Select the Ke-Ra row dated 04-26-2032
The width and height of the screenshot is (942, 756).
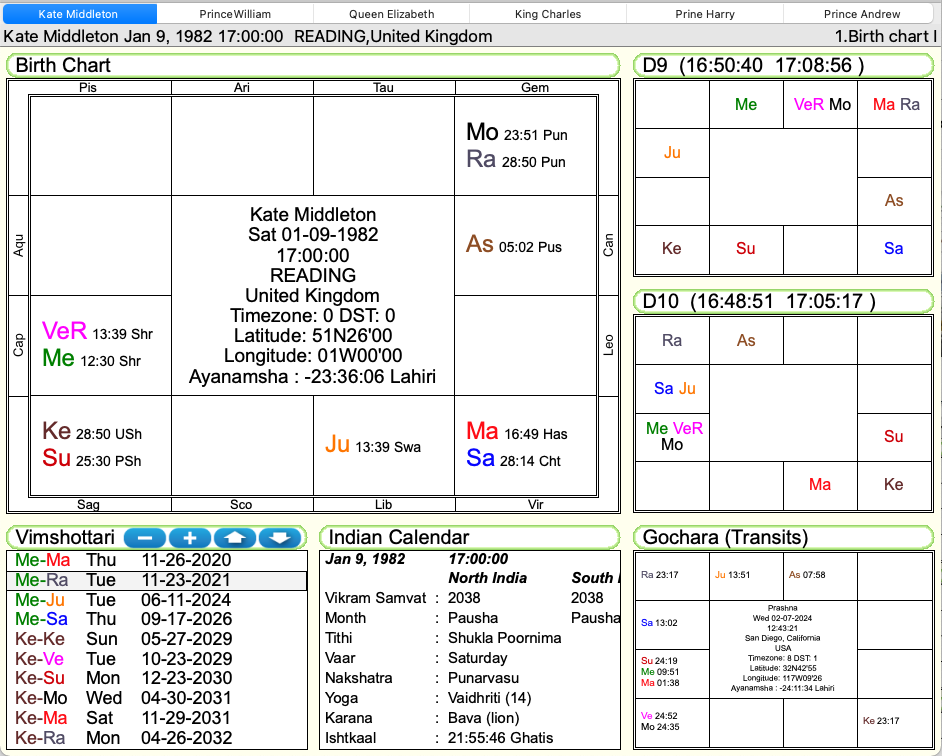pos(155,738)
